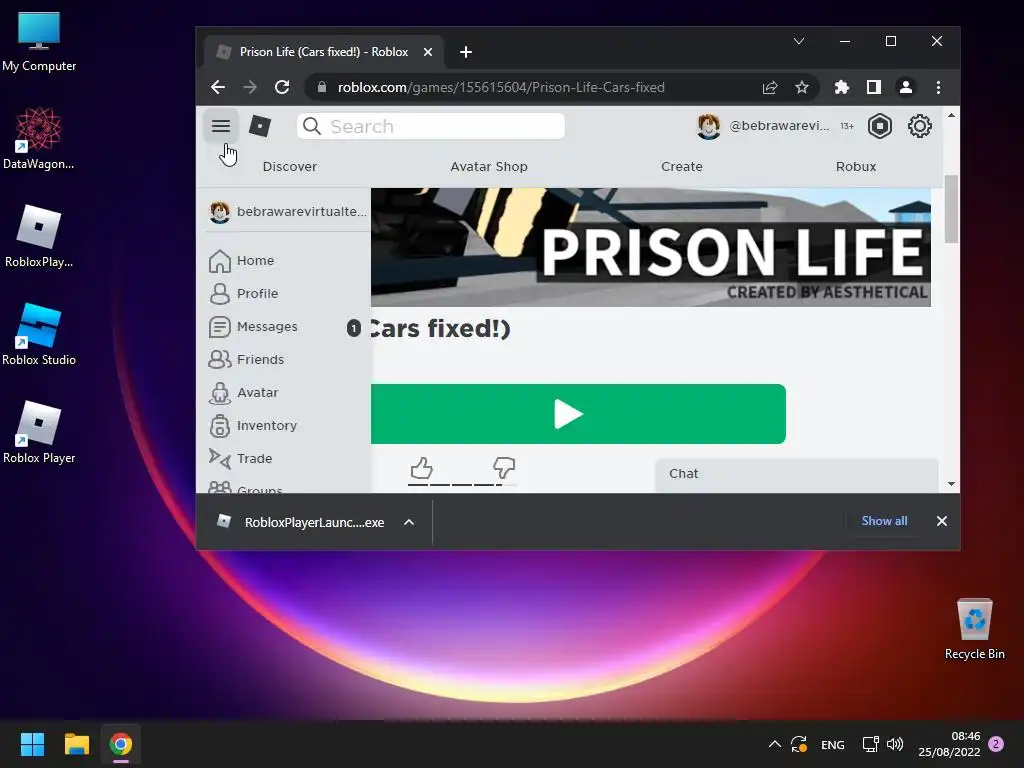
Task: Open the Roblox logo home icon
Action: tap(260, 126)
